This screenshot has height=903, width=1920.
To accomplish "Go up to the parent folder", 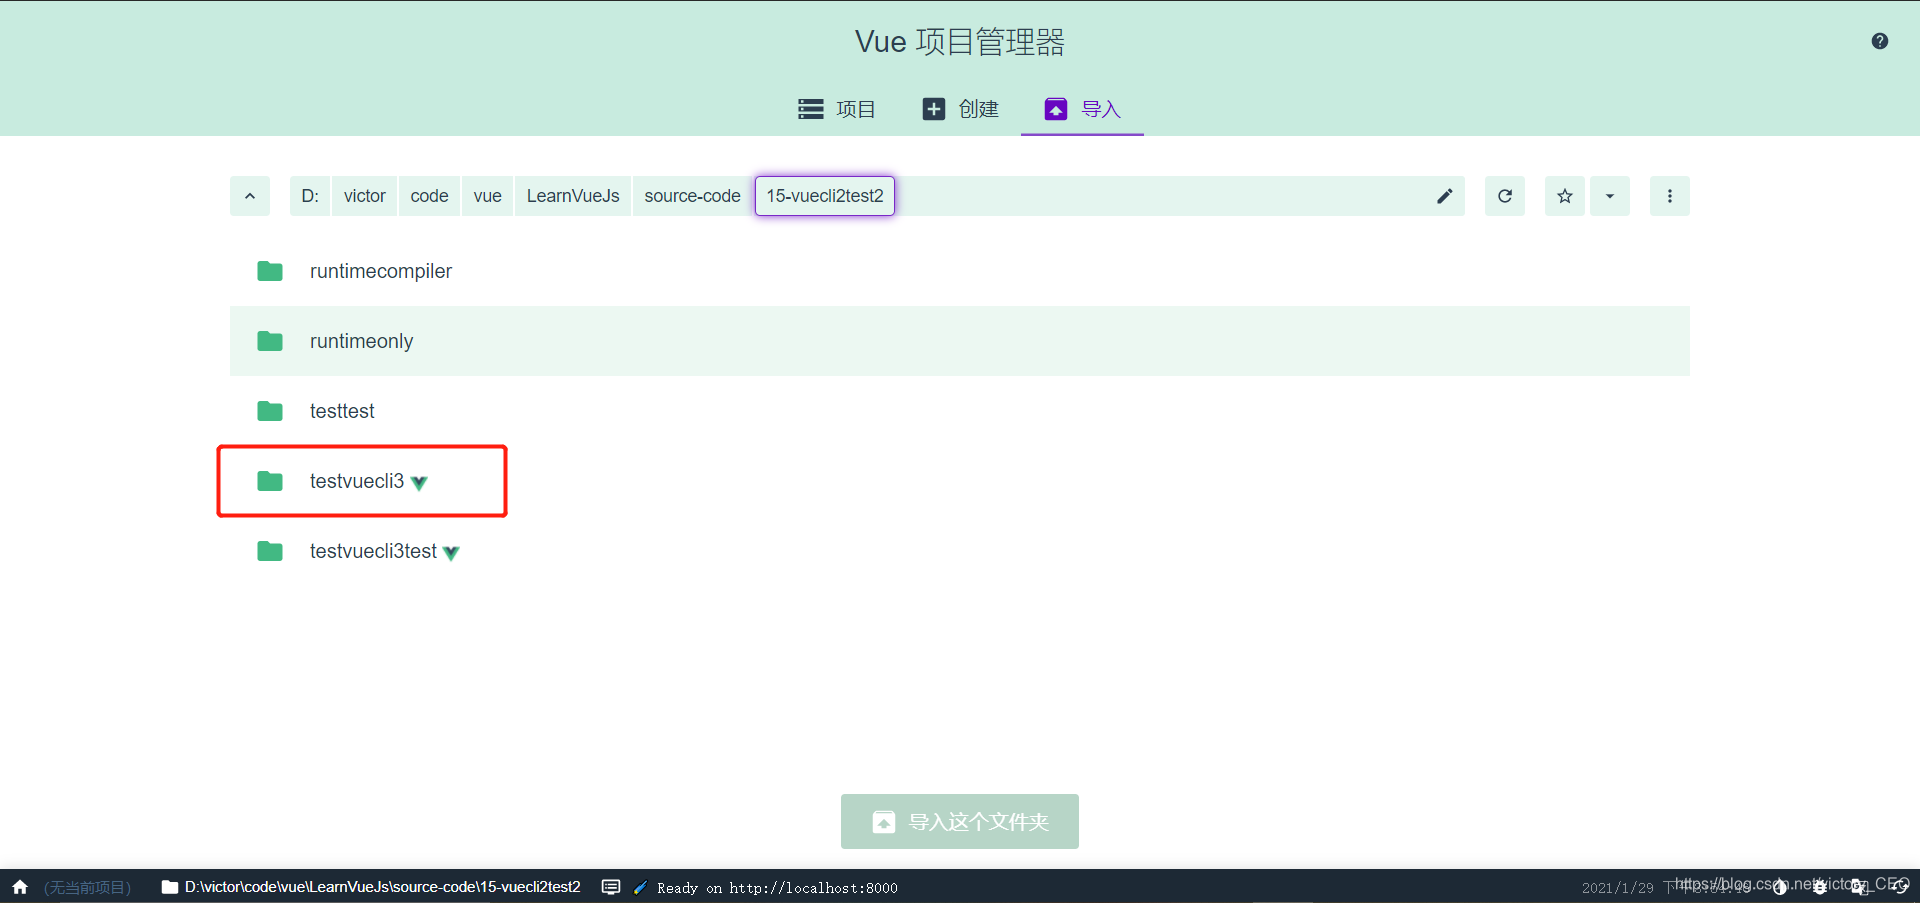I will pos(250,196).
